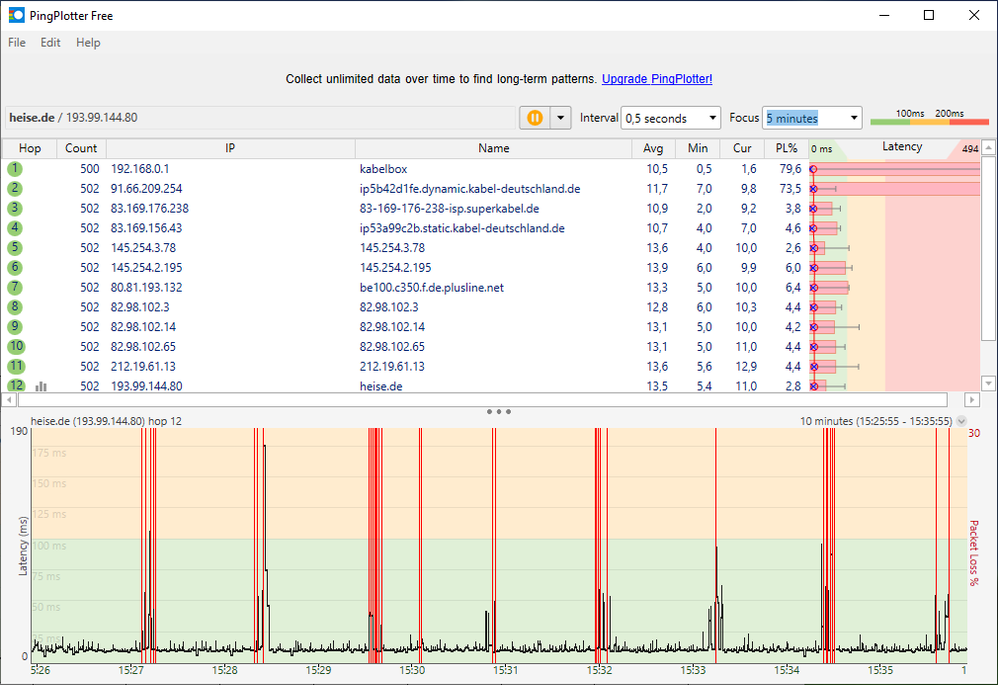
Task: Click the 100ms 200ms latency color scale
Action: coord(929,118)
